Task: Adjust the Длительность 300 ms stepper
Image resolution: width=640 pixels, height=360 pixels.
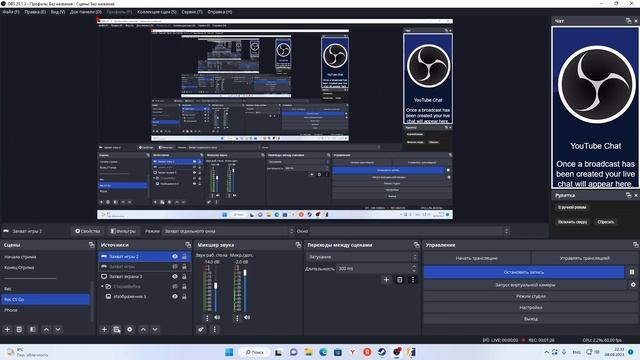Action: pos(414,269)
